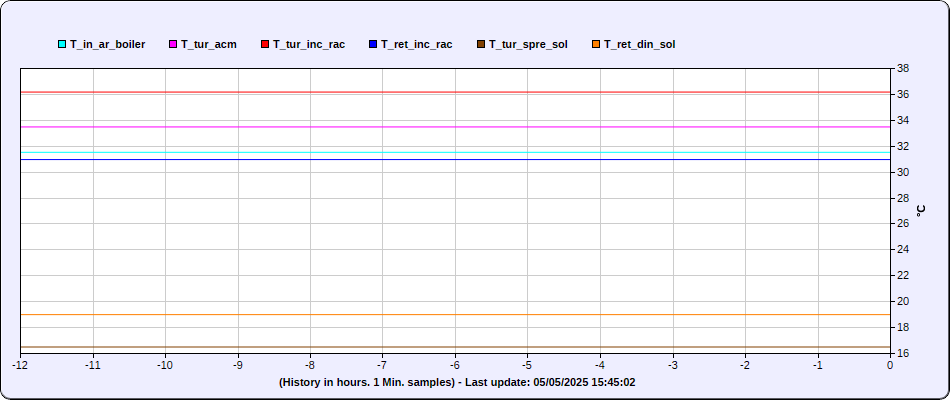Click the cyan line in the chart

(455, 153)
